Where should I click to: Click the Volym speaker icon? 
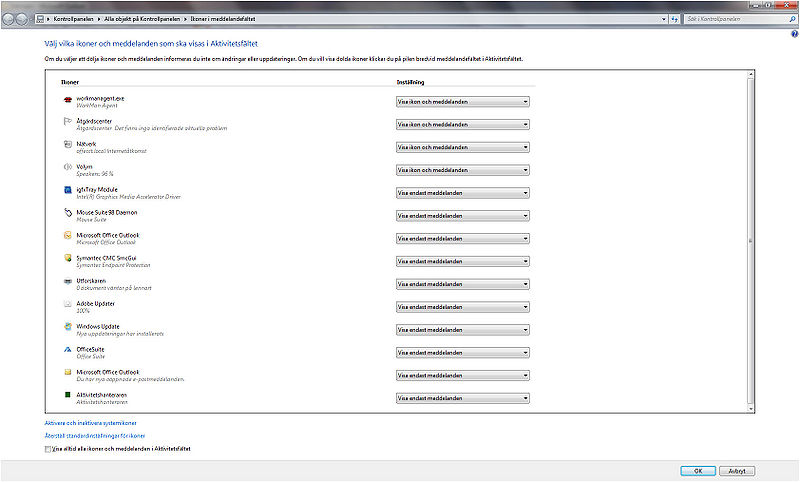click(67, 168)
